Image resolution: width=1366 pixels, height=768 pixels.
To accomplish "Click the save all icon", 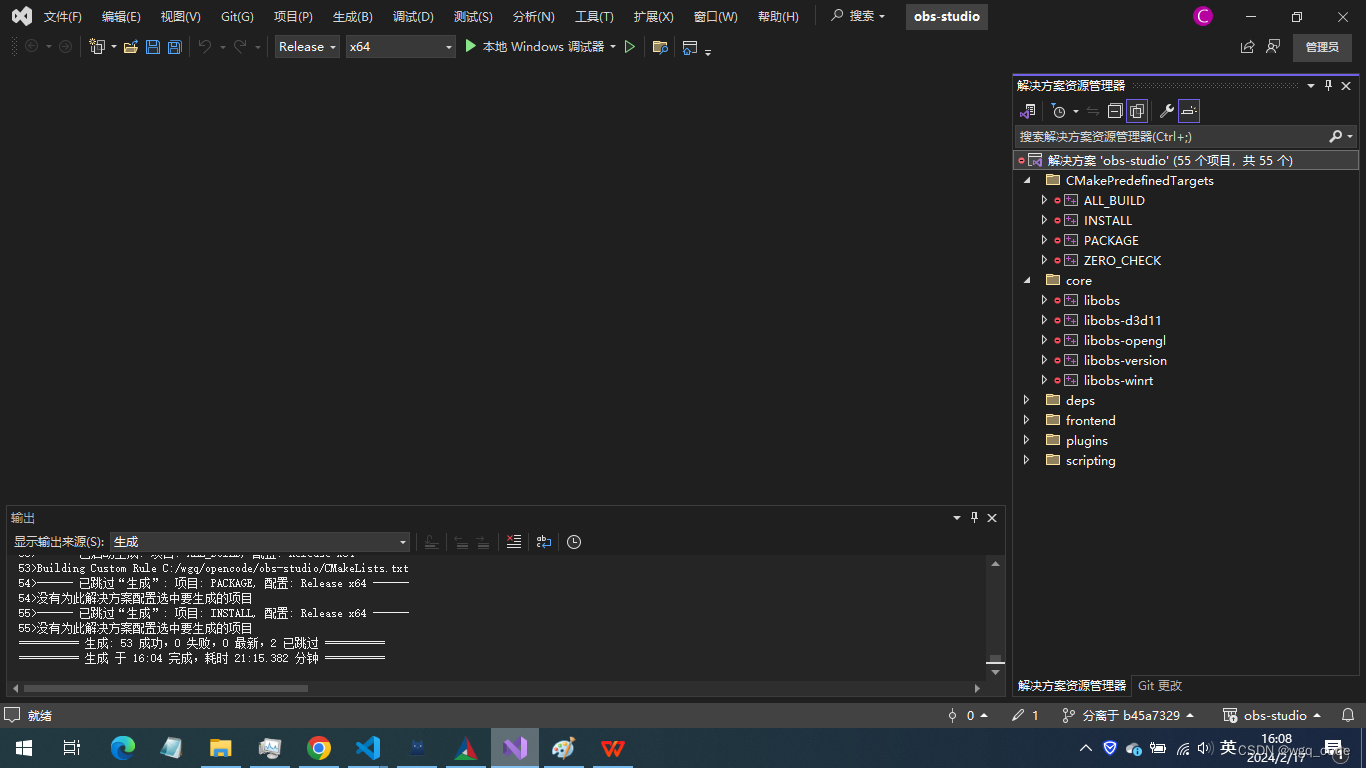I will [x=175, y=47].
